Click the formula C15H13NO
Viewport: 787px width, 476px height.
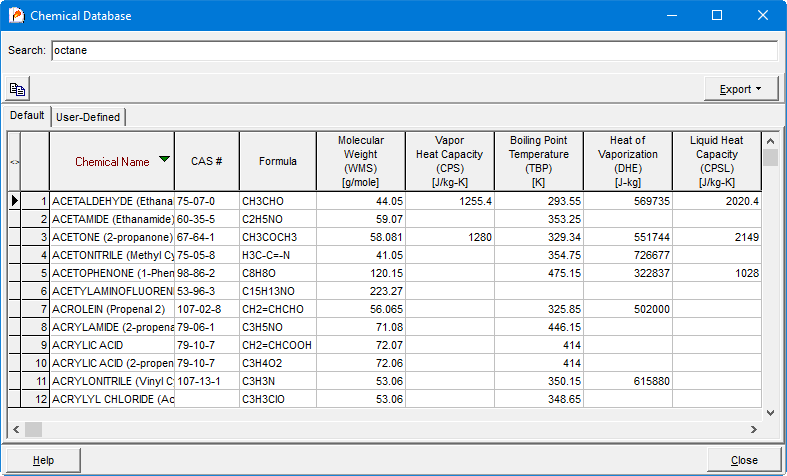pos(278,291)
